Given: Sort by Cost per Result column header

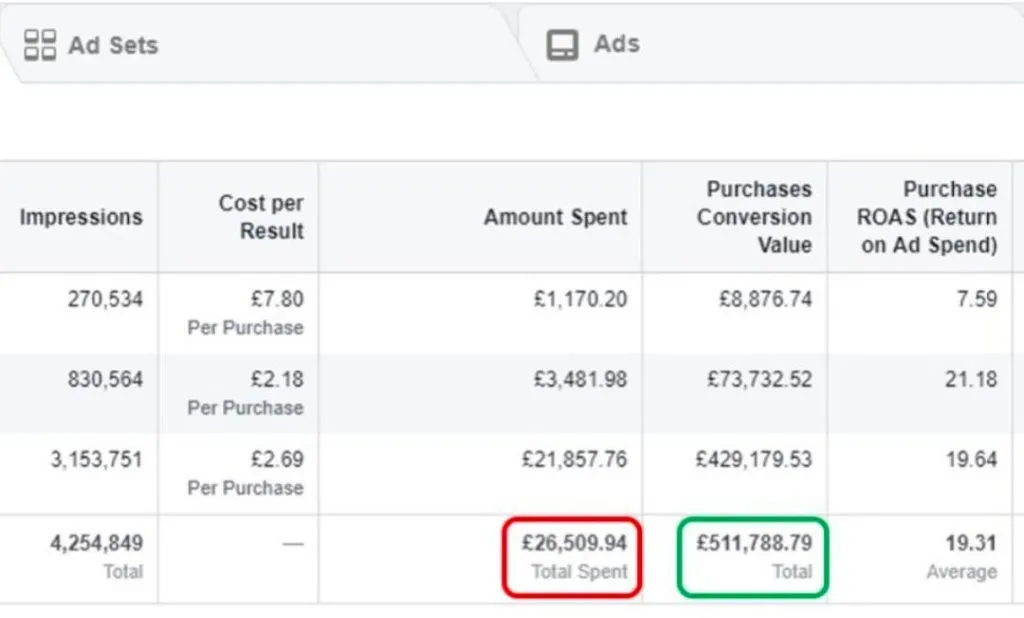Looking at the screenshot, I should 261,217.
